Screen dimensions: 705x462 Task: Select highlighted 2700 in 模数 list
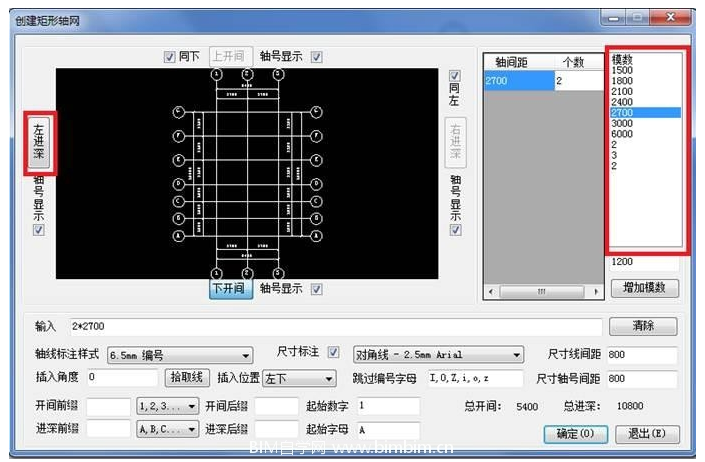(645, 113)
